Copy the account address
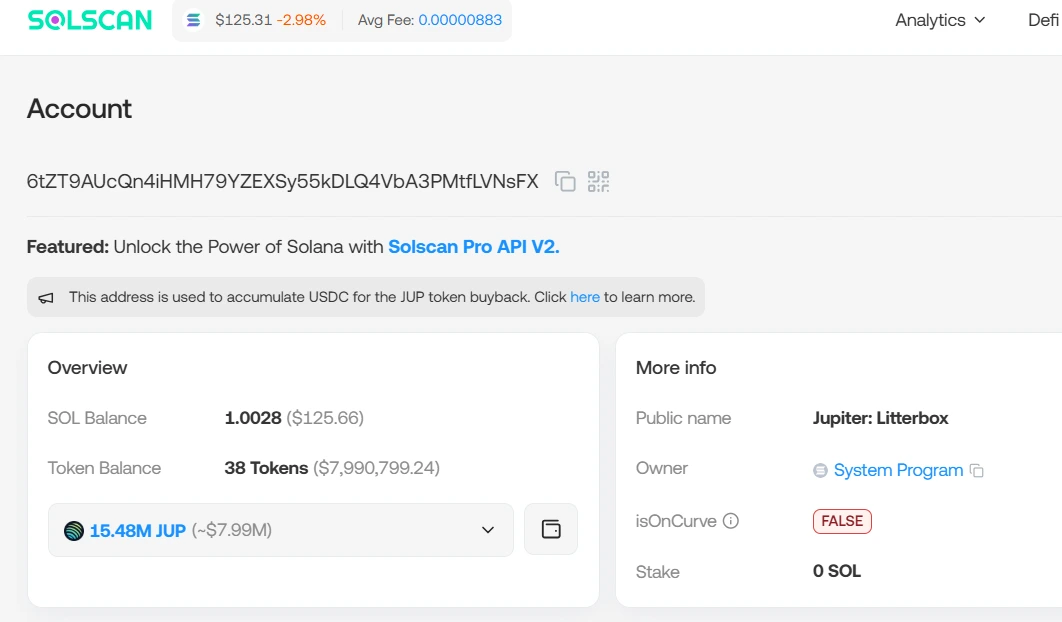The width and height of the screenshot is (1062, 622). point(565,182)
